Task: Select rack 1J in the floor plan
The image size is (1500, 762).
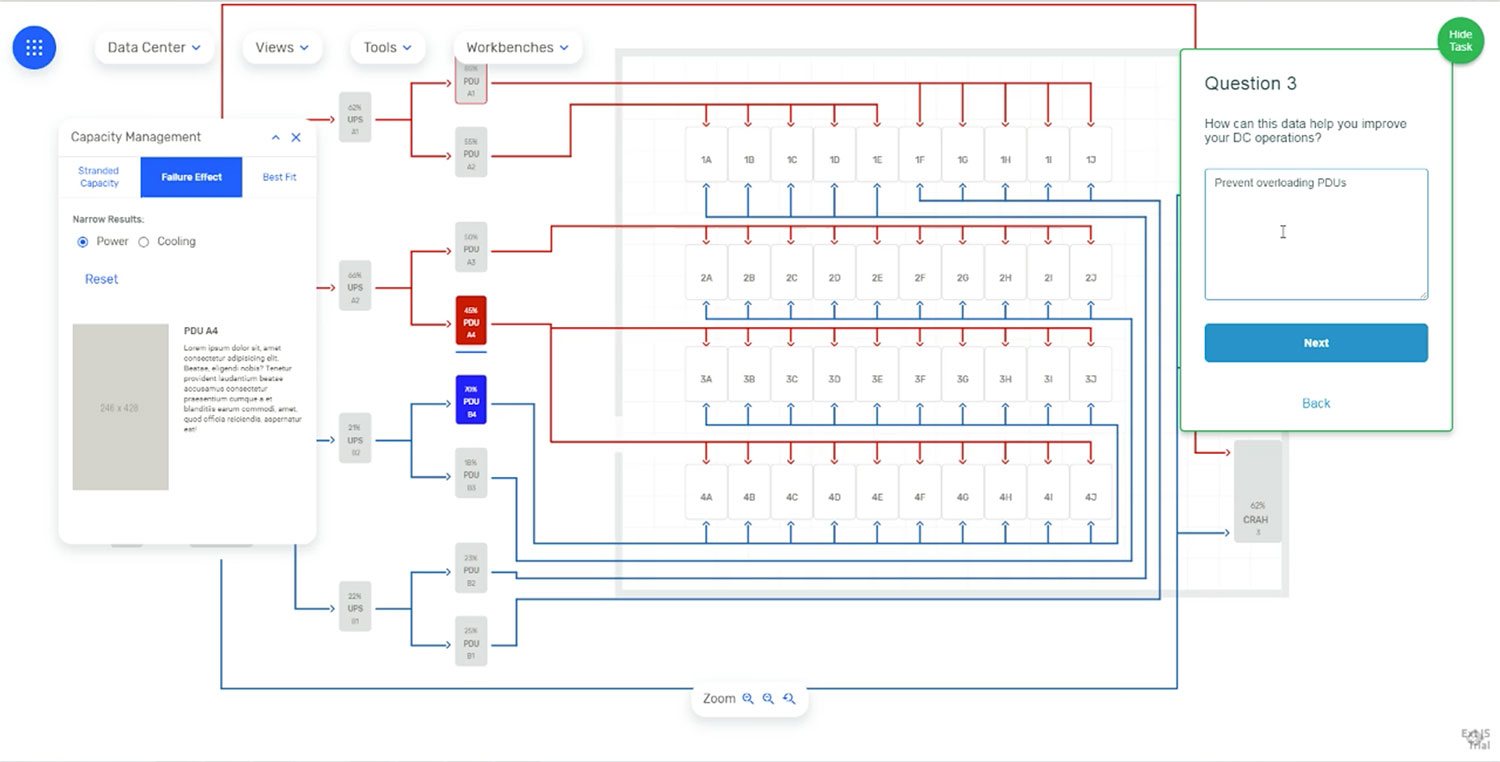Action: (1091, 155)
